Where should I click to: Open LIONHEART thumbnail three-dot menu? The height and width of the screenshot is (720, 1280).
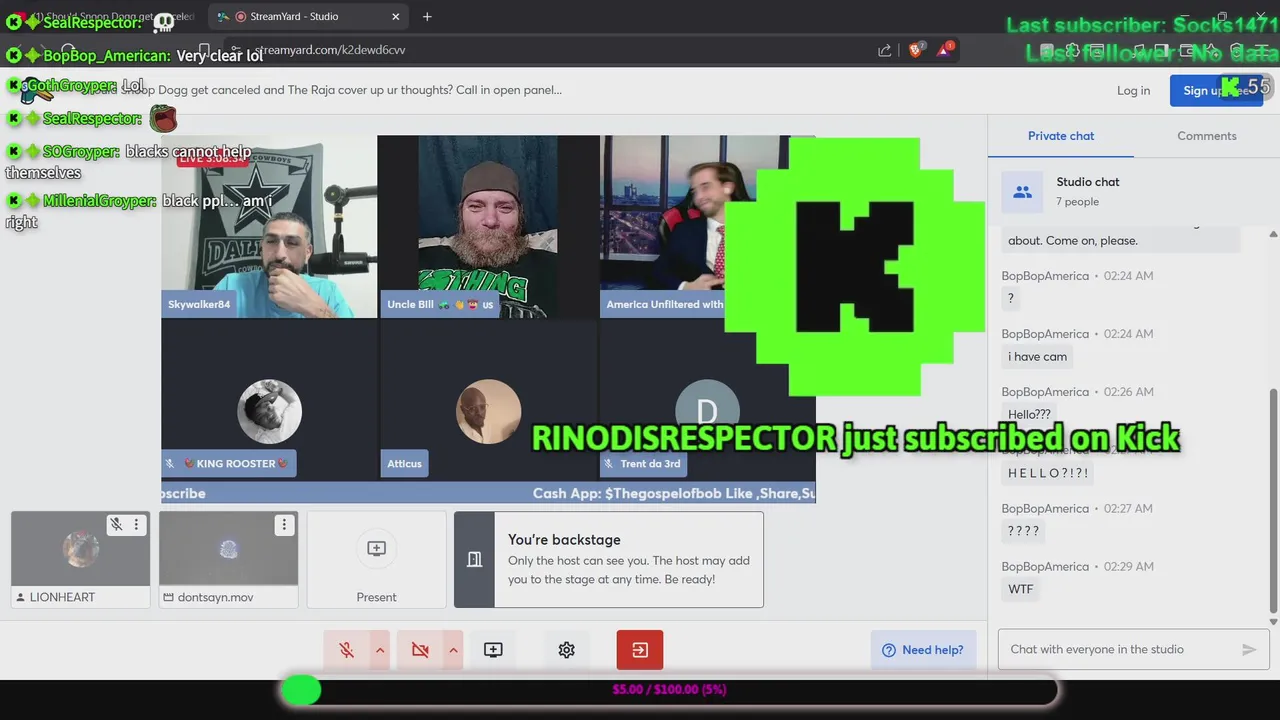pos(137,524)
